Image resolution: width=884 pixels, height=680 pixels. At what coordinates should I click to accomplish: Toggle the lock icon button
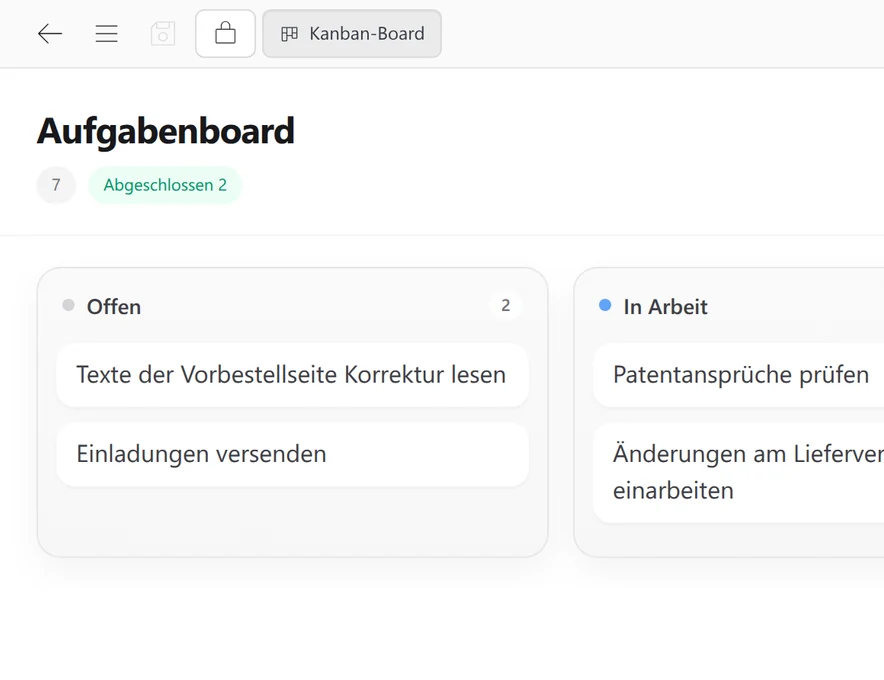[226, 33]
